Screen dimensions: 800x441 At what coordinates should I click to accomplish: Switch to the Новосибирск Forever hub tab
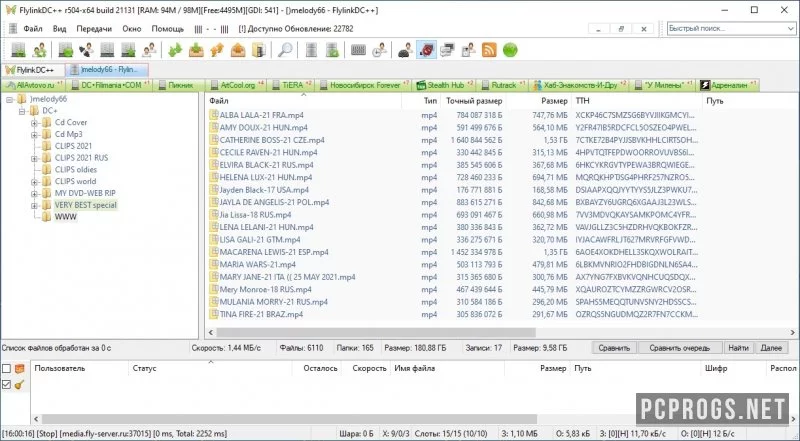(x=364, y=85)
